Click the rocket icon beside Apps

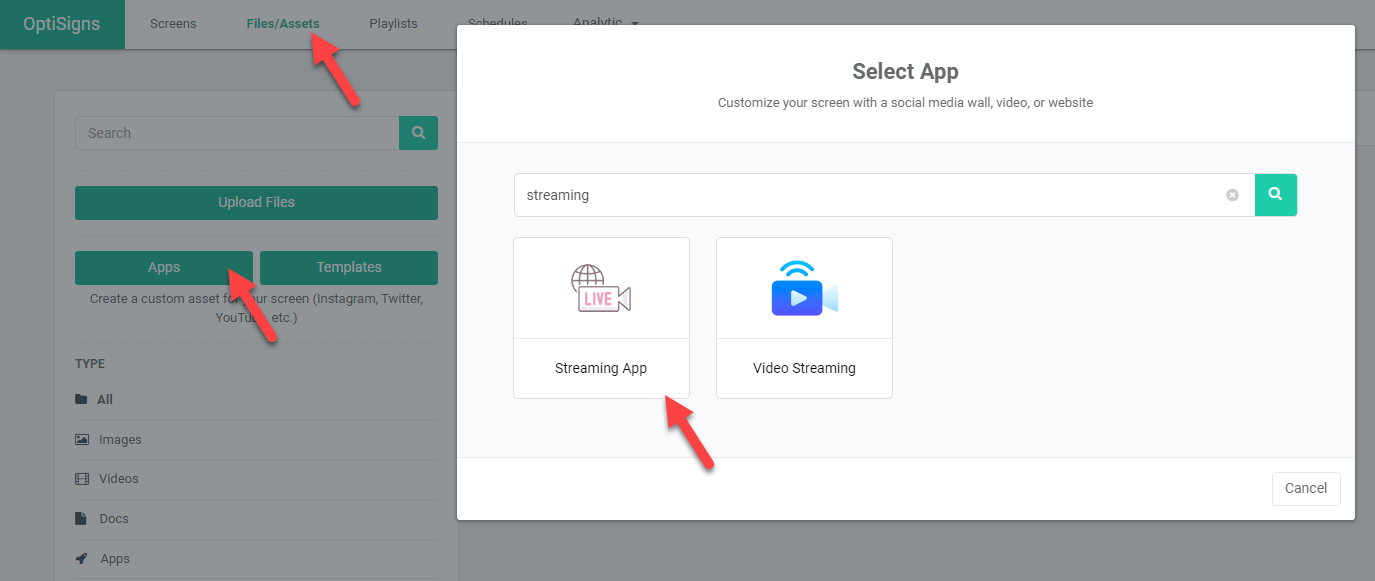[x=81, y=559]
